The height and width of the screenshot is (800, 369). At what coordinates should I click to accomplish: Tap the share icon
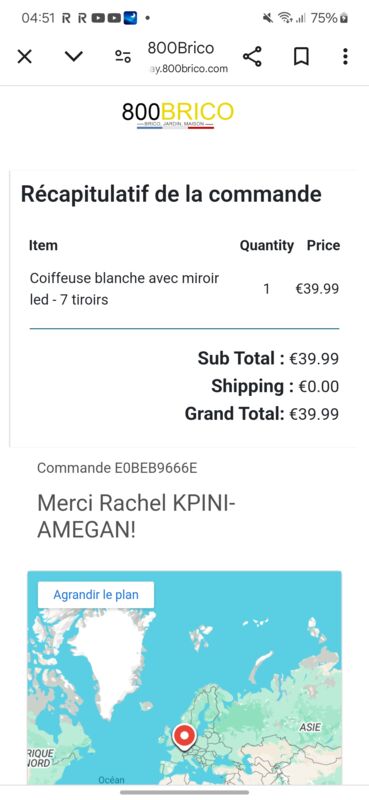point(252,56)
